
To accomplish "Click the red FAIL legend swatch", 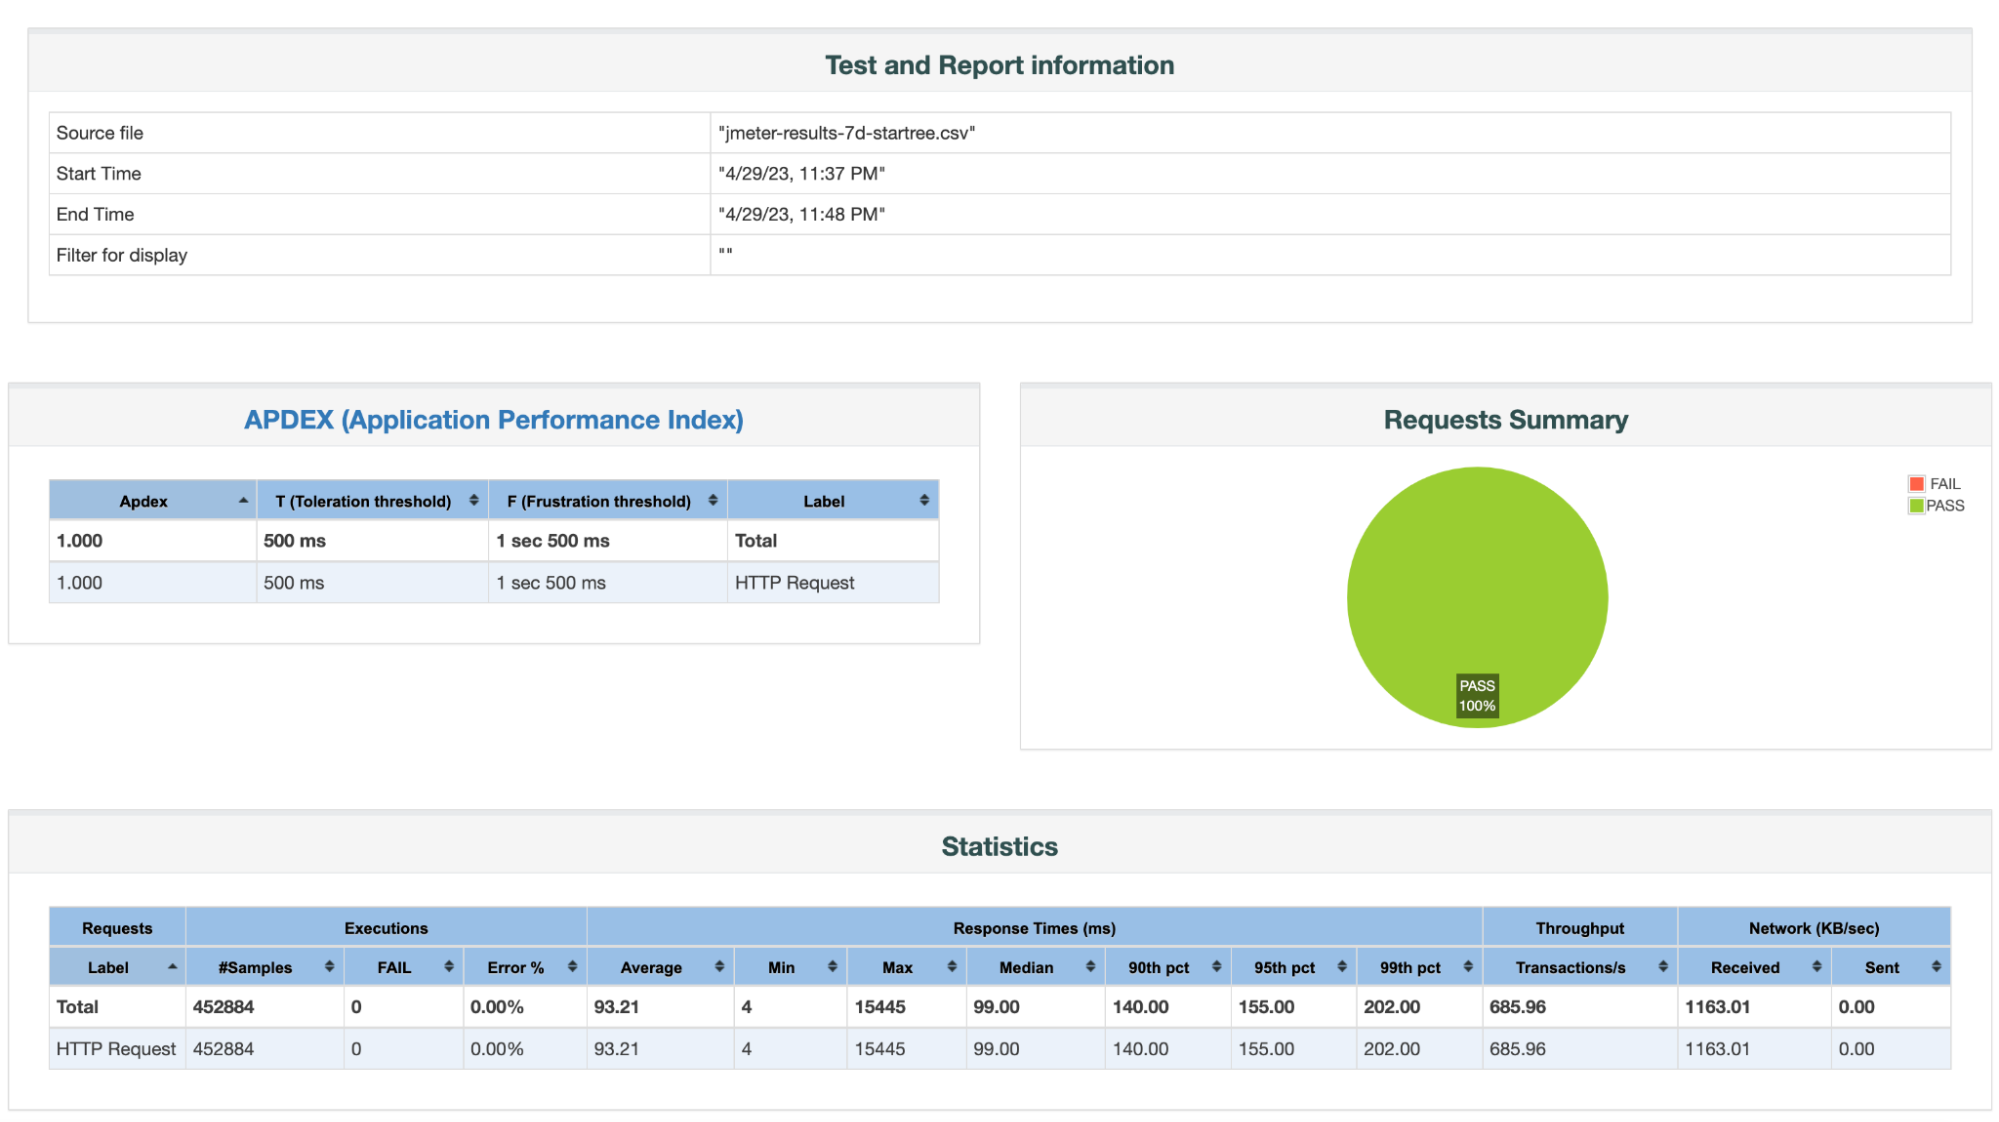I will pos(1916,484).
